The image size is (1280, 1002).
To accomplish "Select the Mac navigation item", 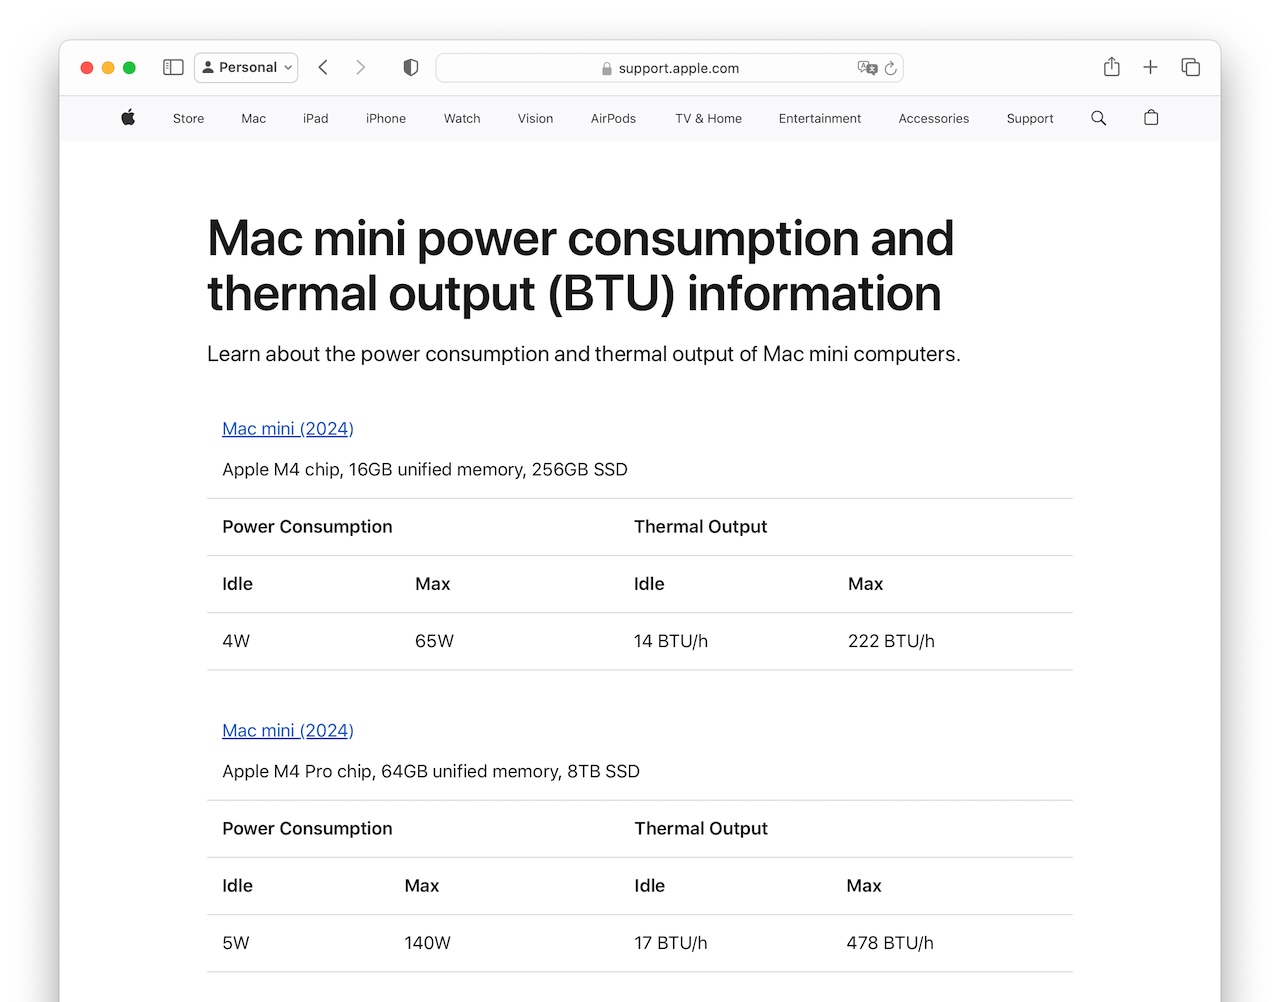I will (x=253, y=118).
